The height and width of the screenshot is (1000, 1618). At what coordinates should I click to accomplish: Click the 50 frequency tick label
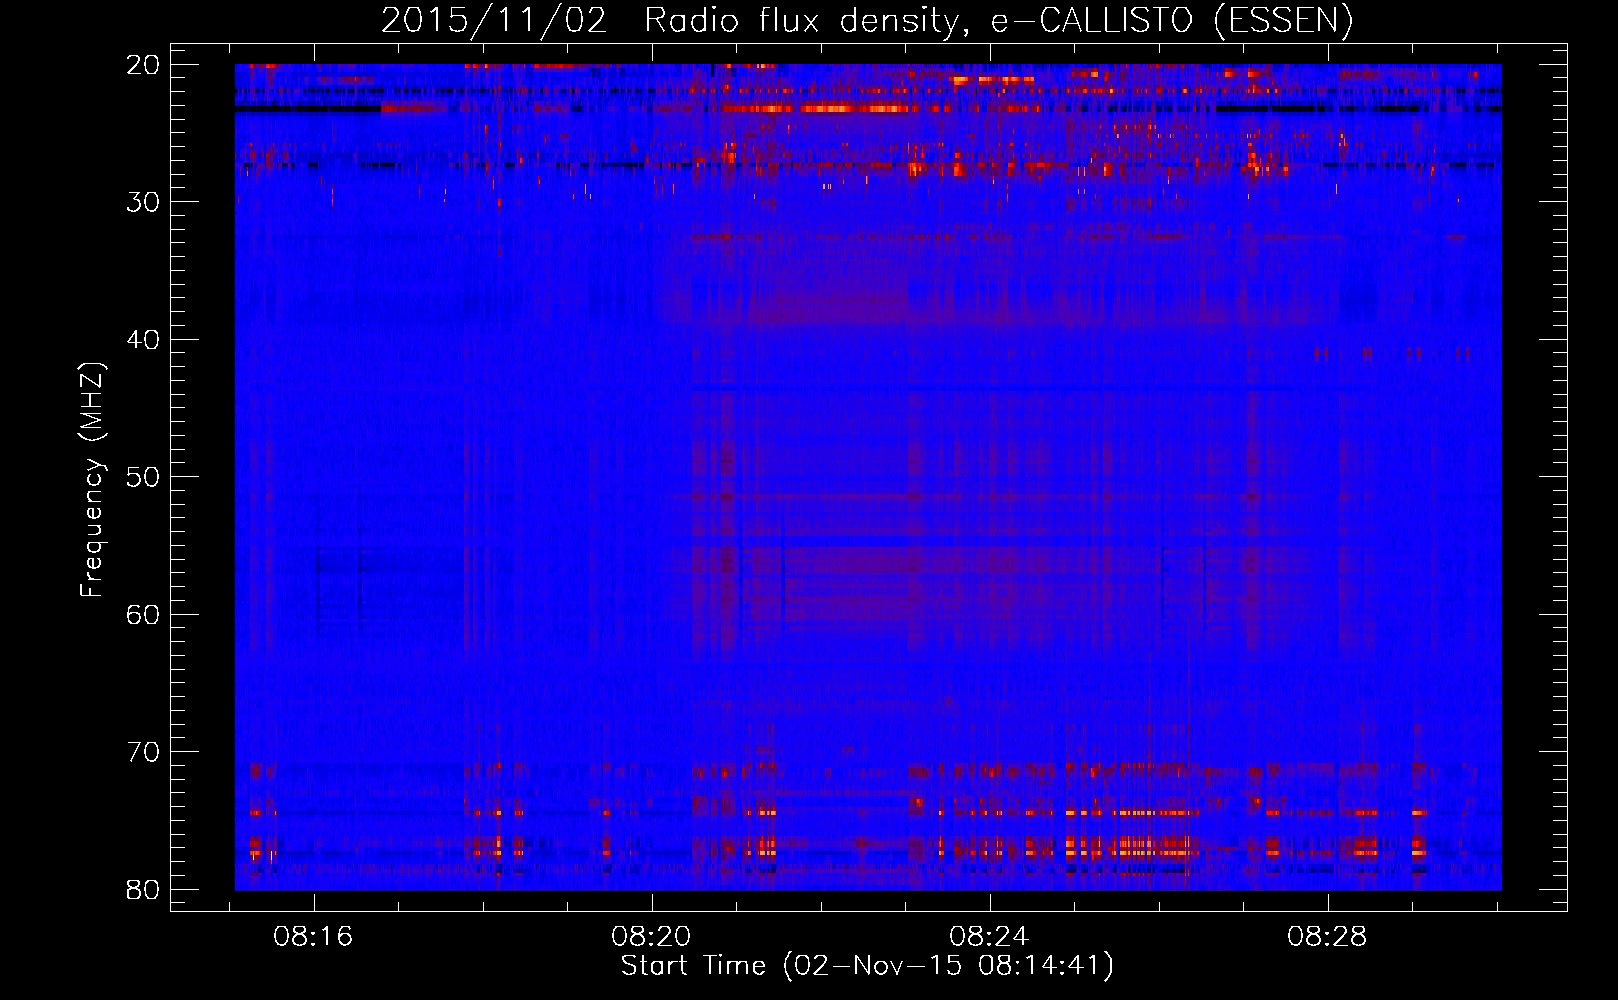click(x=144, y=477)
